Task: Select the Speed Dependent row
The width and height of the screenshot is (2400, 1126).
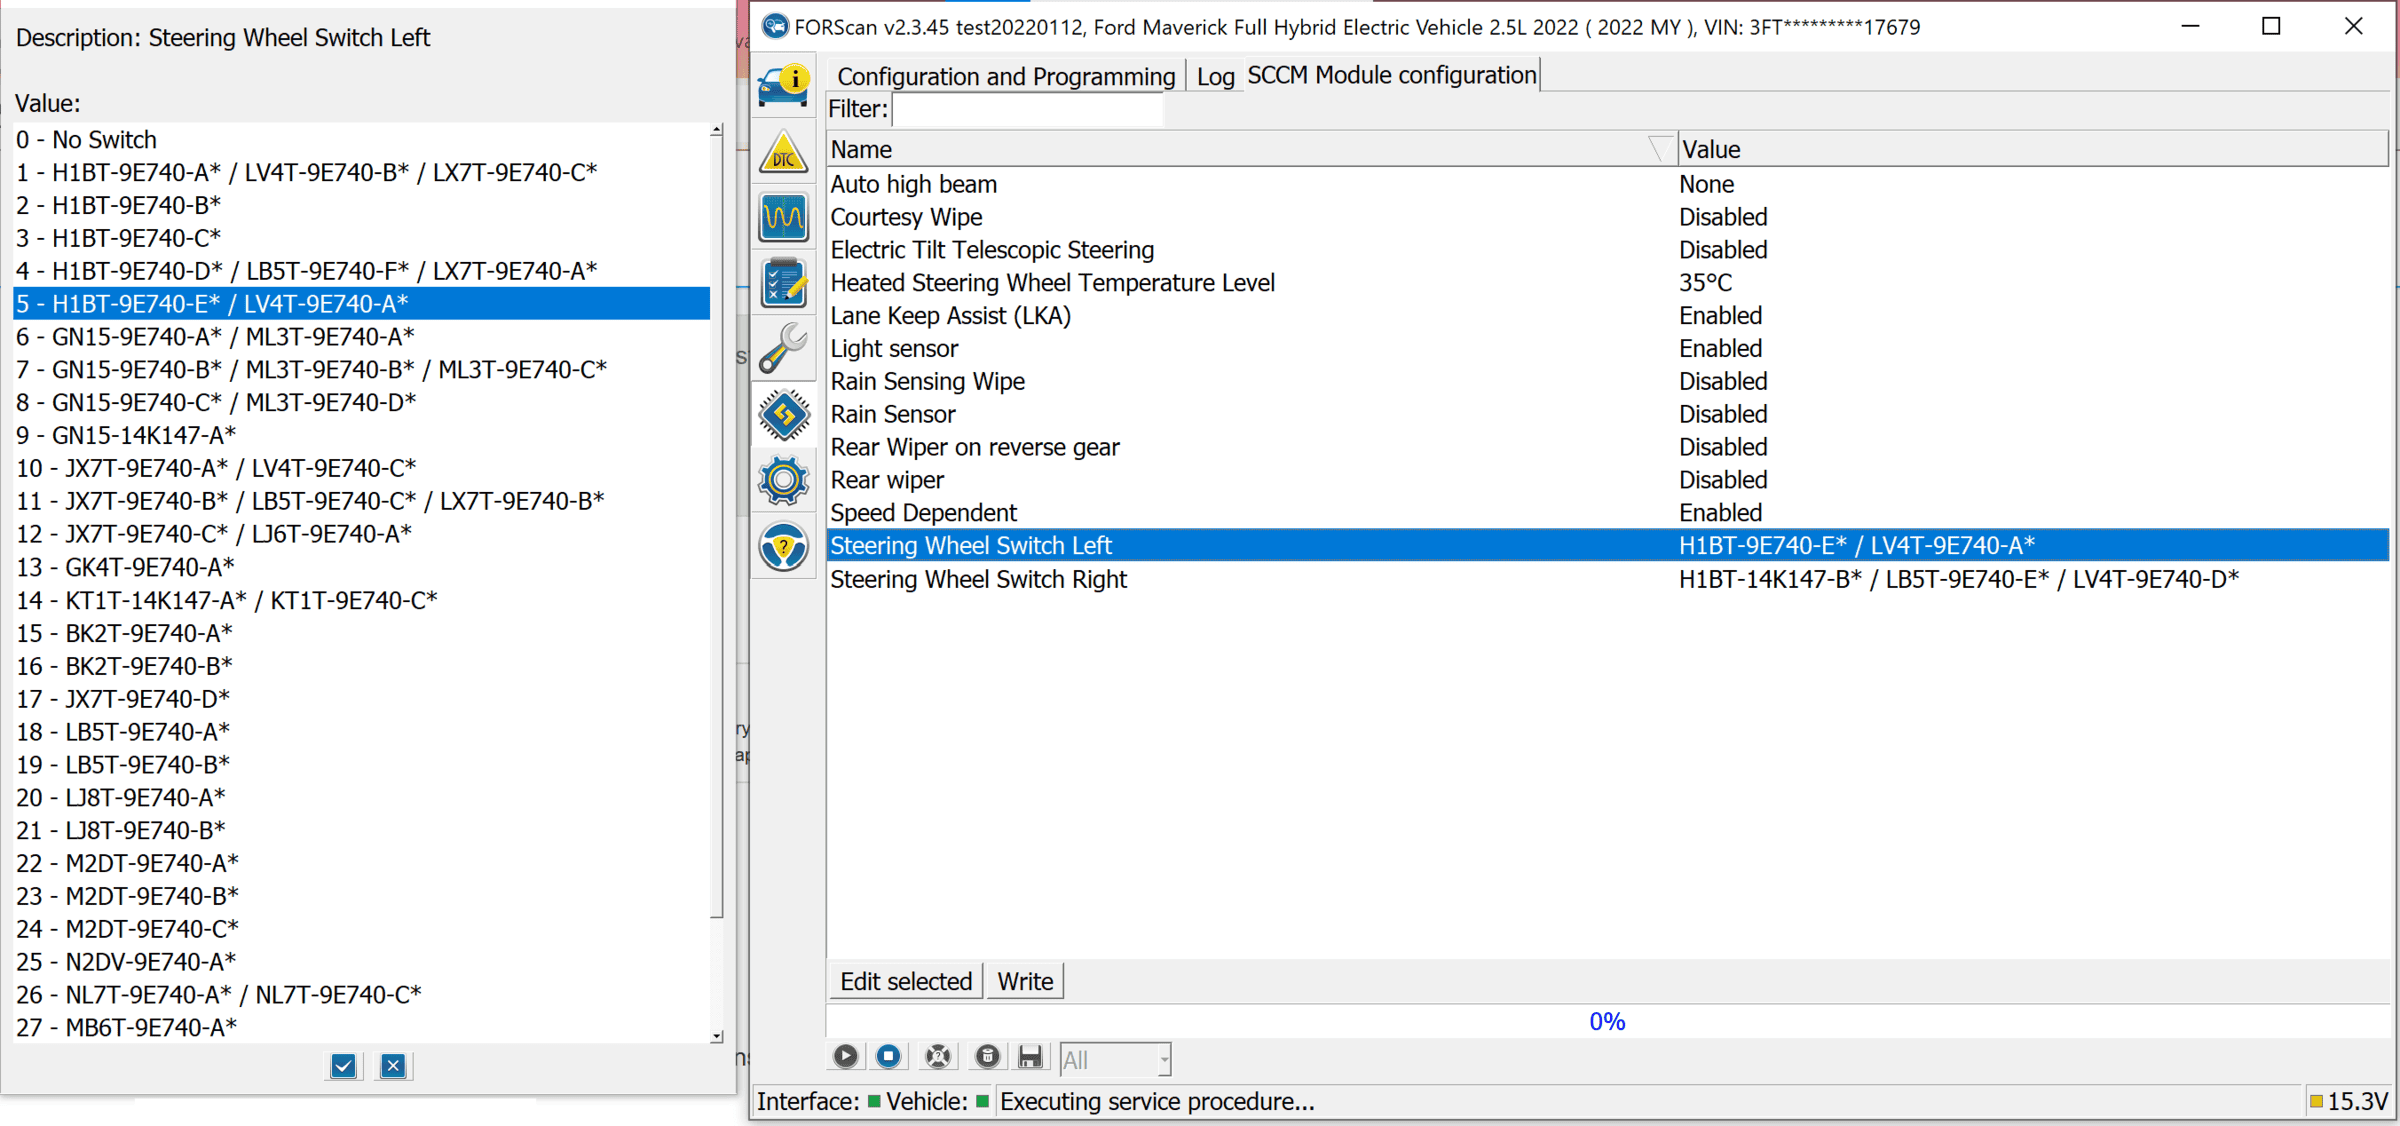Action: (x=1608, y=513)
